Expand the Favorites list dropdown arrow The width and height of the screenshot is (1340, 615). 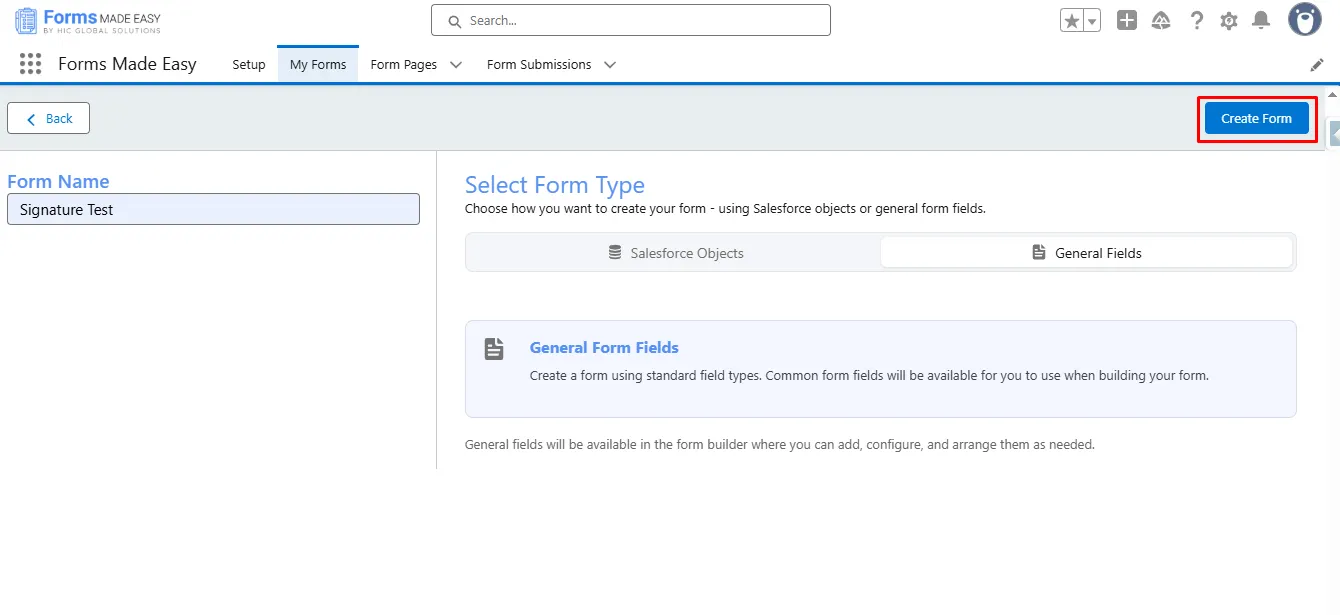tap(1092, 21)
